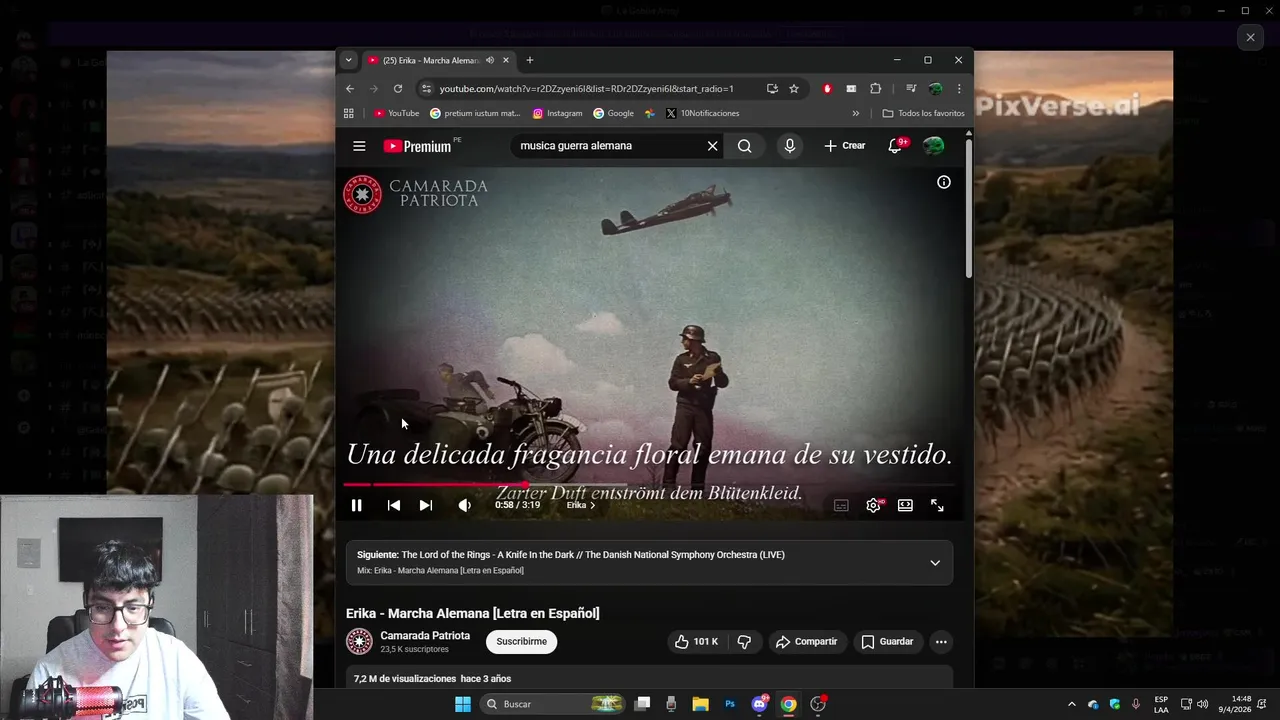The image size is (1280, 720).
Task: Open Chrome media controls icon
Action: point(911,88)
